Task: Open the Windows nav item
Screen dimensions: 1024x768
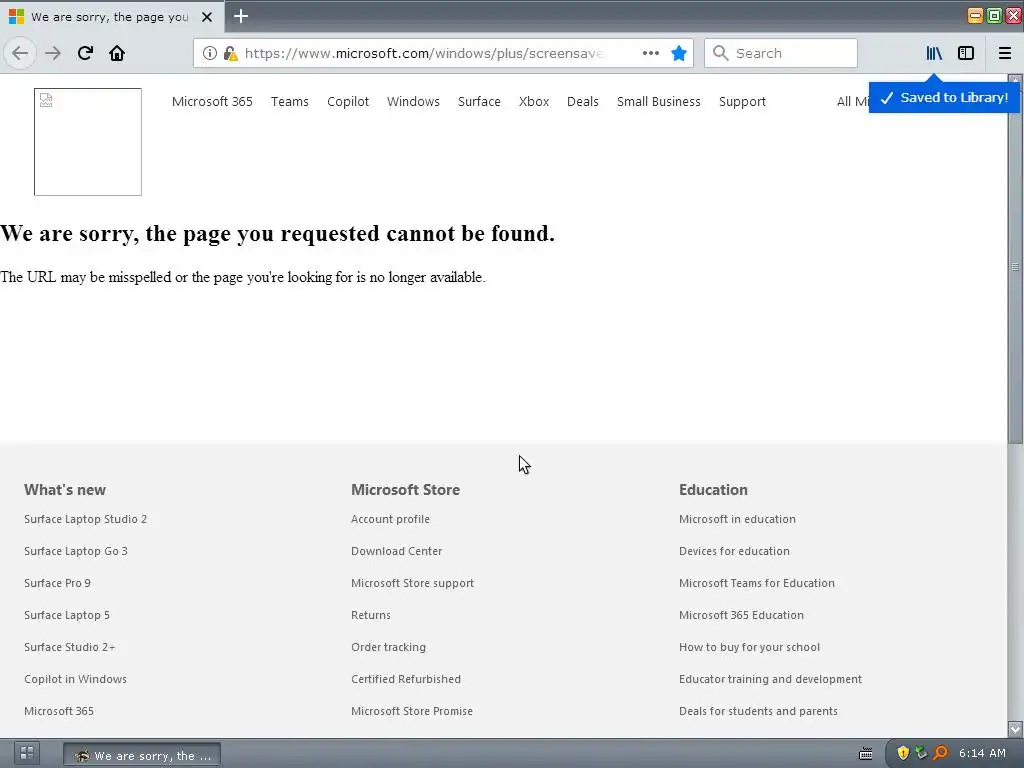Action: pyautogui.click(x=413, y=101)
